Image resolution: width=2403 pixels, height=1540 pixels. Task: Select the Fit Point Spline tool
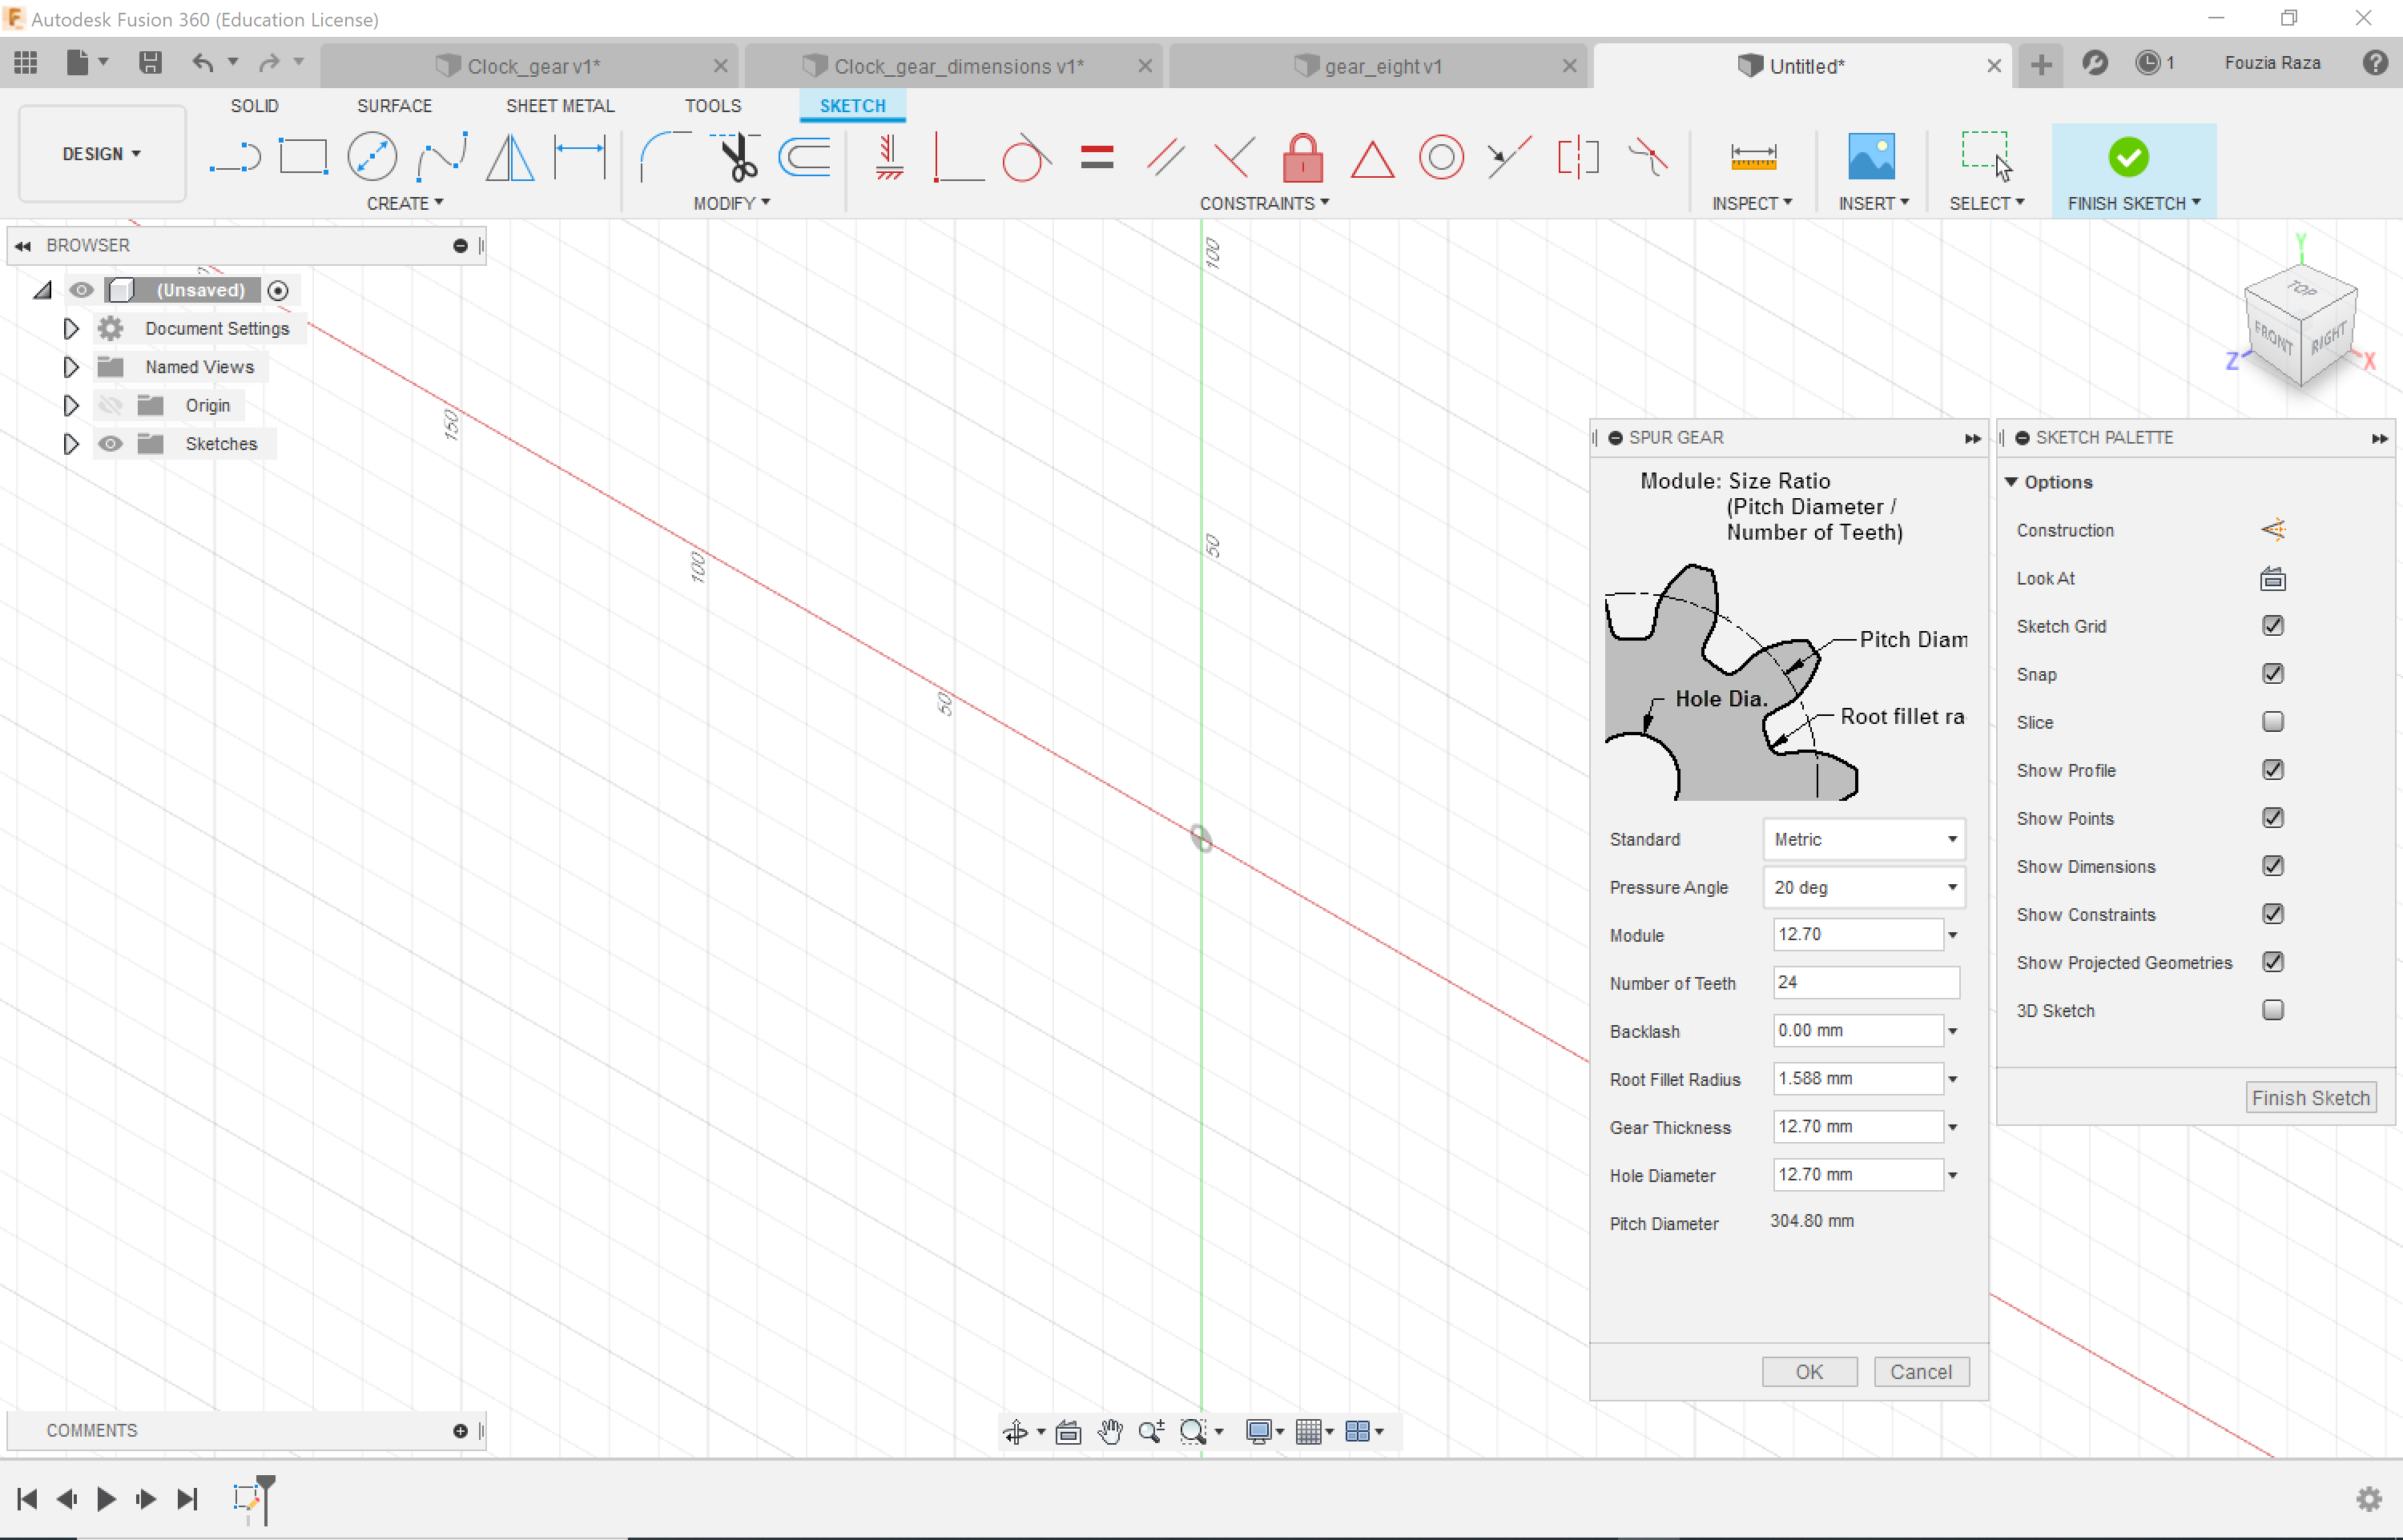point(441,157)
